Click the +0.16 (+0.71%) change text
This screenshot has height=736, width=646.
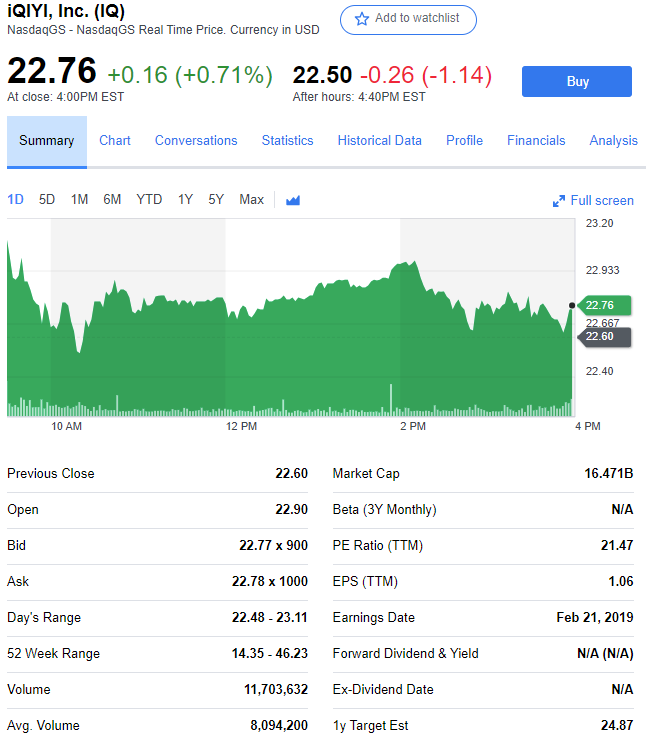click(x=190, y=75)
